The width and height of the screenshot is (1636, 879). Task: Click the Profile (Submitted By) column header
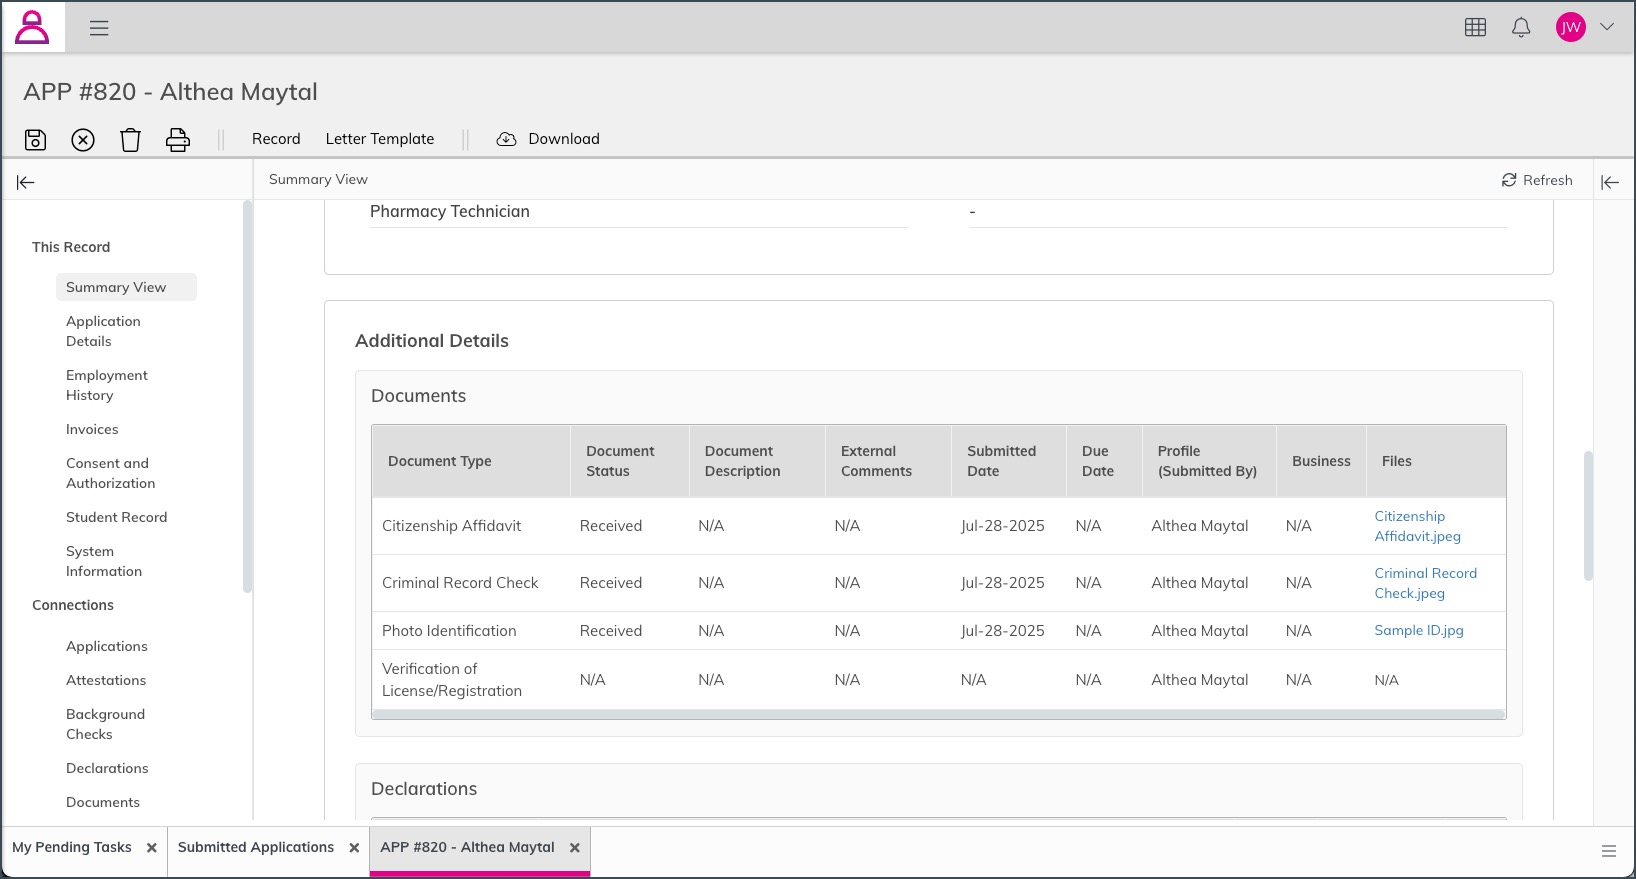[x=1209, y=461]
